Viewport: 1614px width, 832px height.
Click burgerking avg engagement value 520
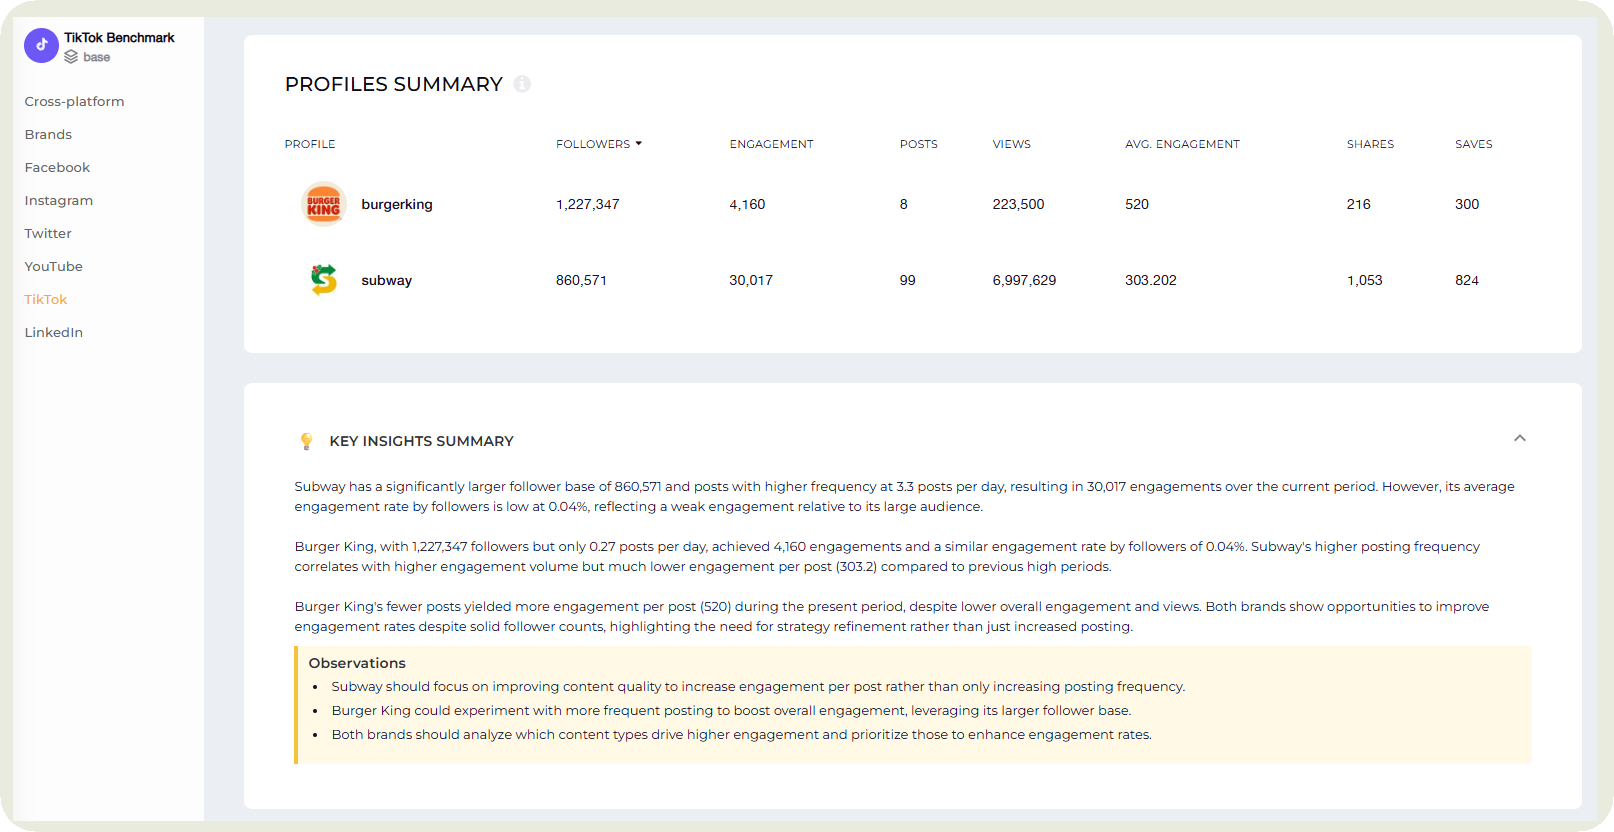tap(1137, 204)
